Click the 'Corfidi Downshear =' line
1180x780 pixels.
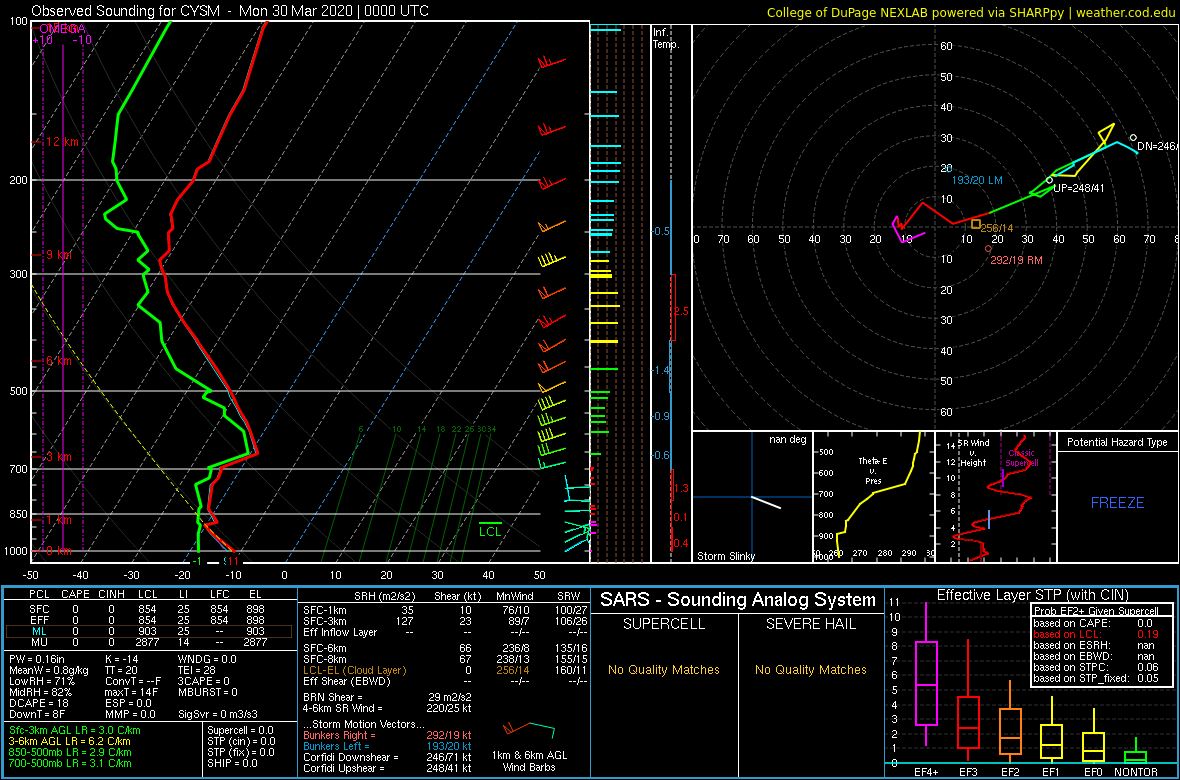coord(387,757)
